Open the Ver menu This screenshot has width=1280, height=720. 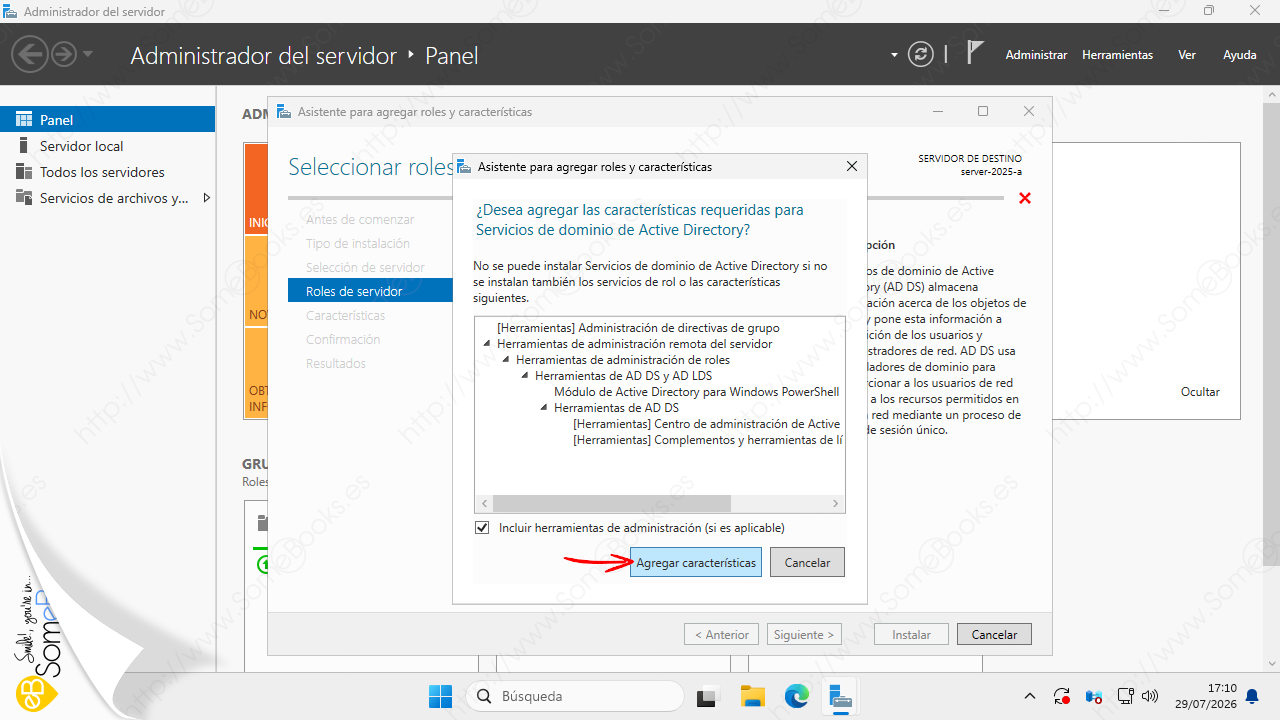pos(1187,55)
